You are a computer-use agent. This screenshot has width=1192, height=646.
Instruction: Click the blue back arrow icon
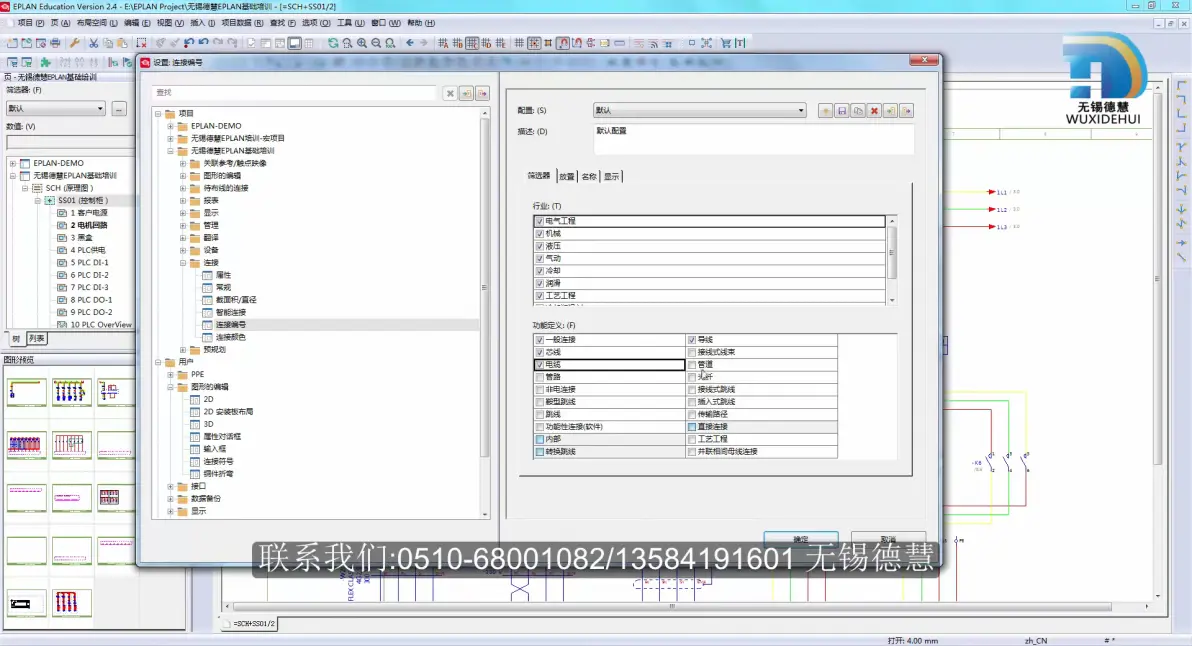click(410, 43)
